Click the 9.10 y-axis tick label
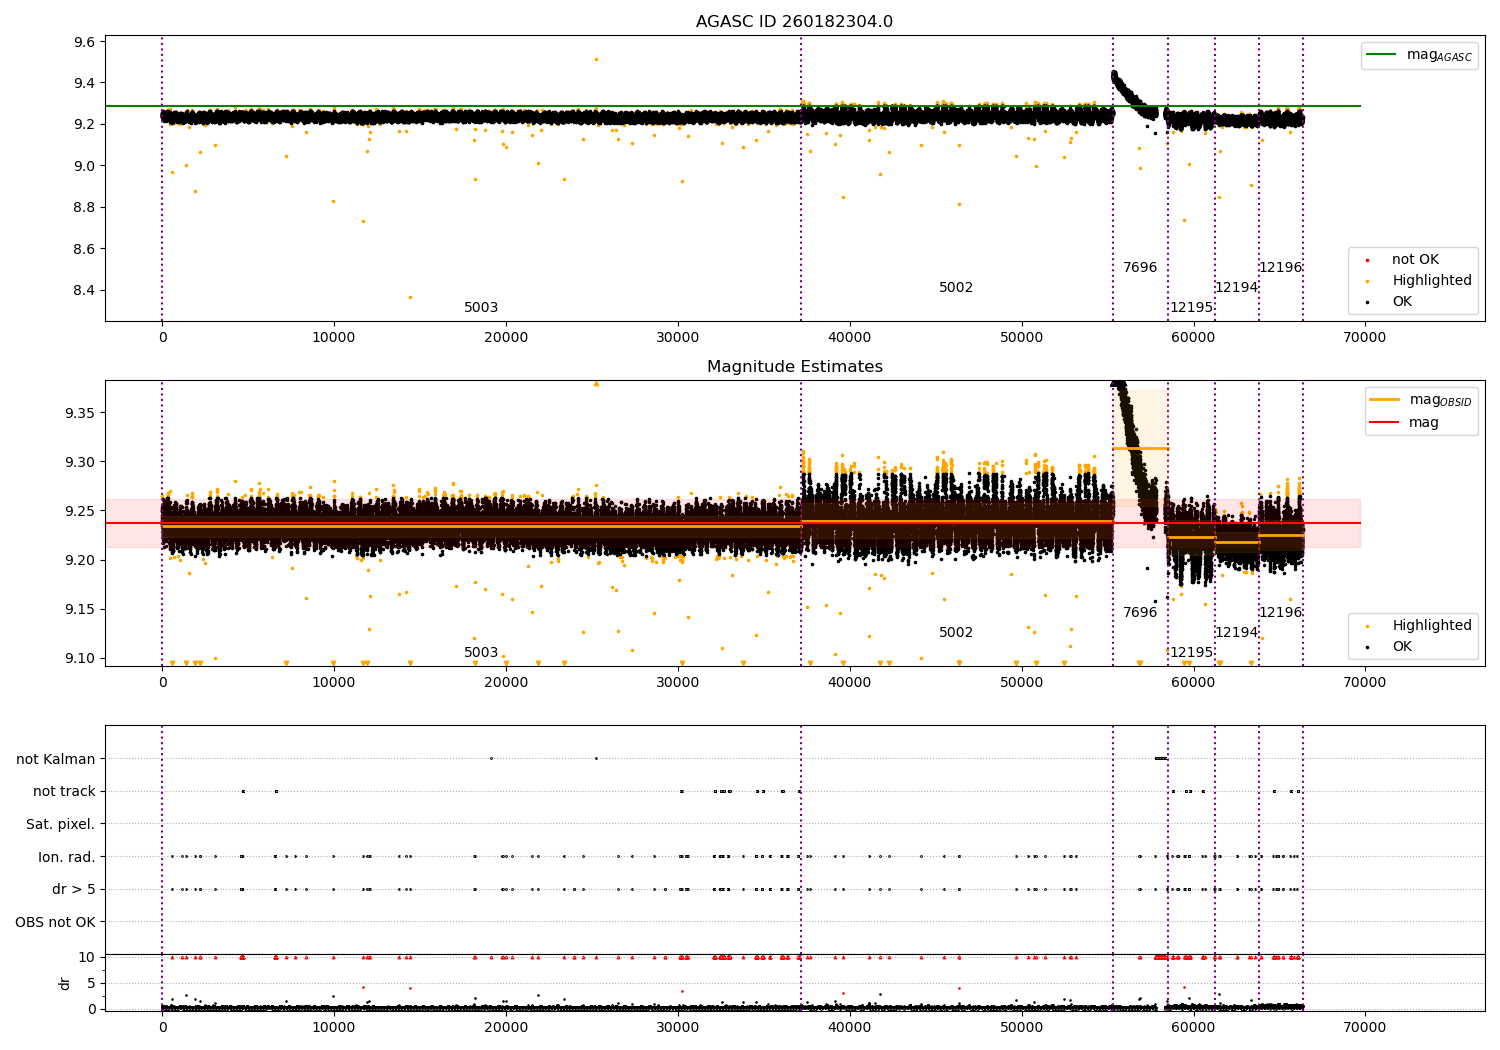 pos(81,658)
